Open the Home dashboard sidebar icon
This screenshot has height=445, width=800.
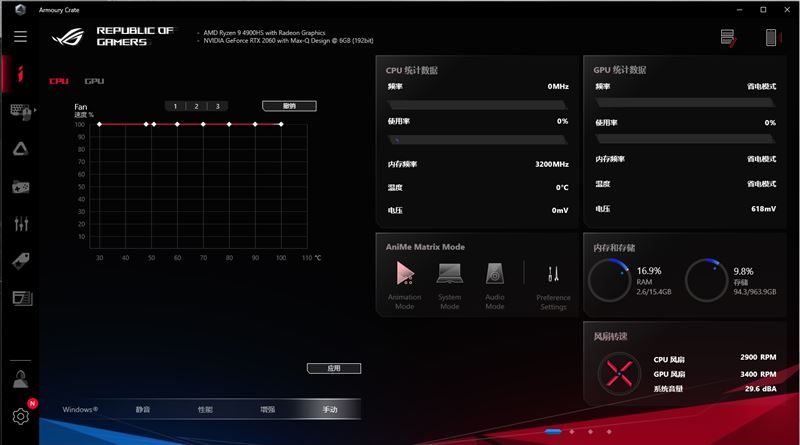point(20,74)
